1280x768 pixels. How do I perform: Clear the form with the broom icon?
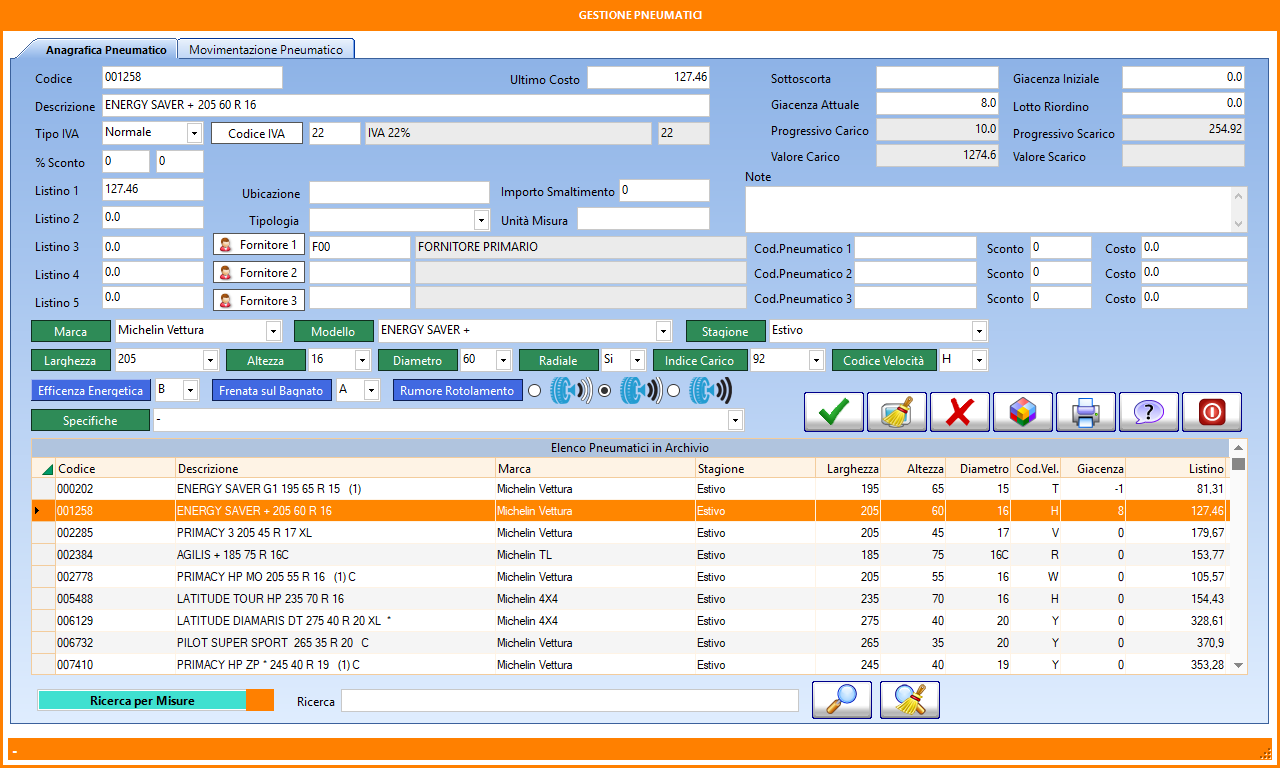pos(897,412)
